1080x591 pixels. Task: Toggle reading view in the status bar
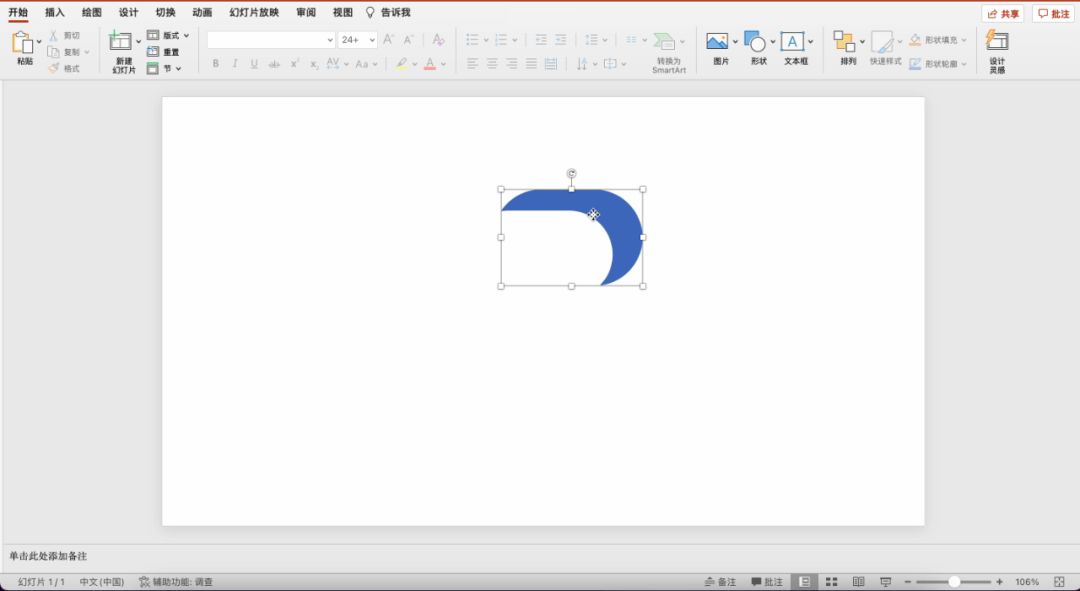click(x=858, y=582)
